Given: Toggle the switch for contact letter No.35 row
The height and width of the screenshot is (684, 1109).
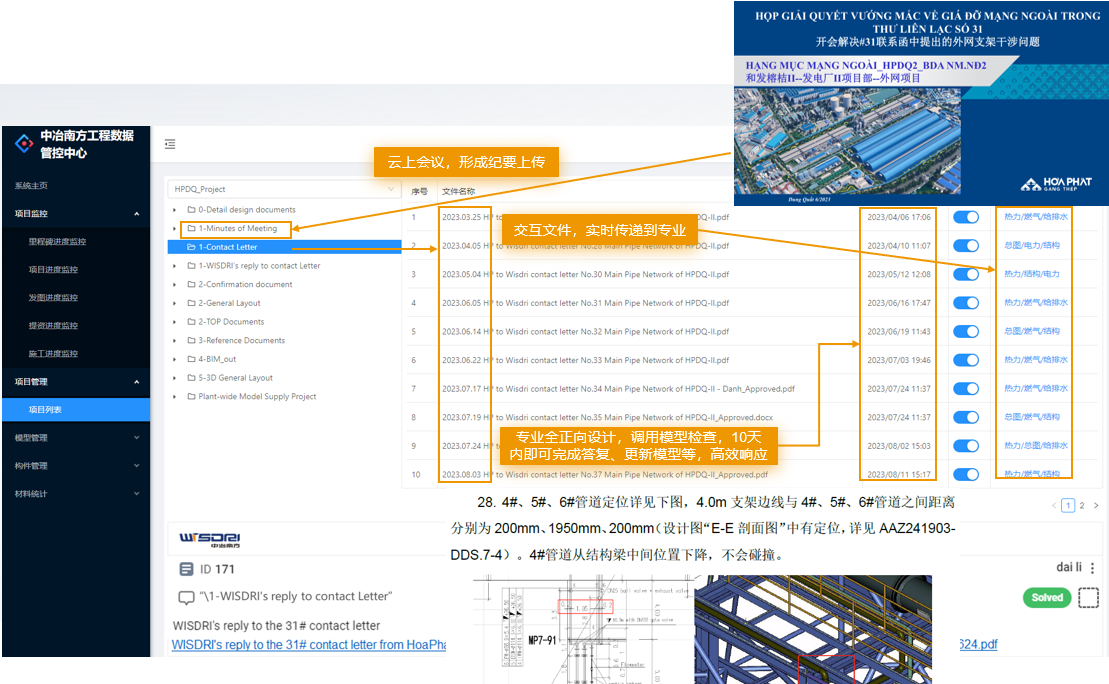Looking at the screenshot, I should tap(965, 417).
